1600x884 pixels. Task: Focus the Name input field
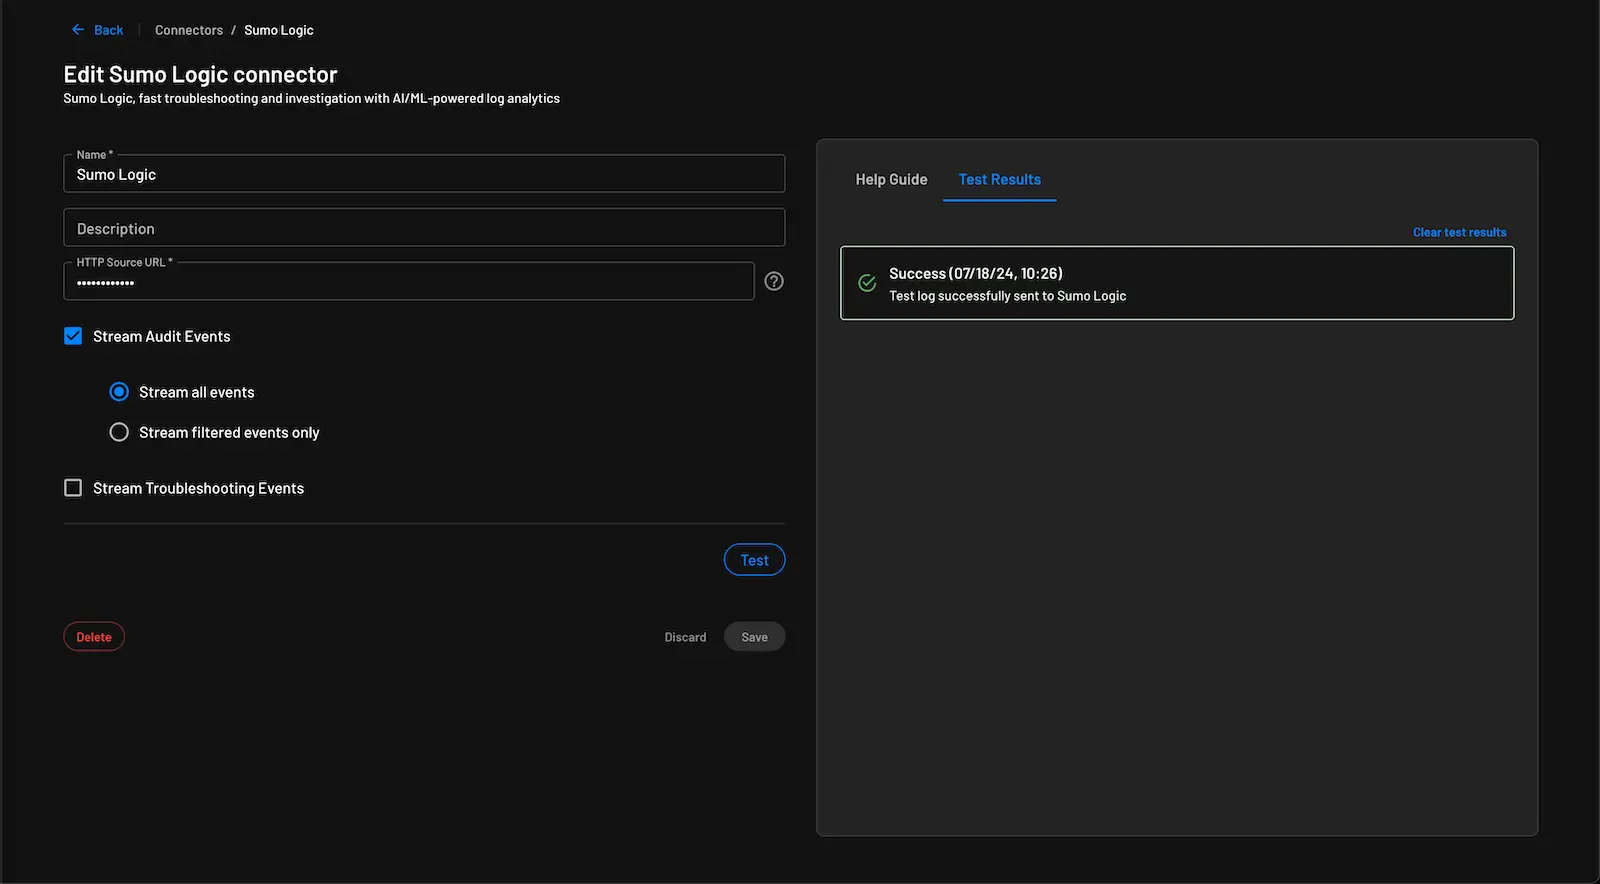(424, 173)
